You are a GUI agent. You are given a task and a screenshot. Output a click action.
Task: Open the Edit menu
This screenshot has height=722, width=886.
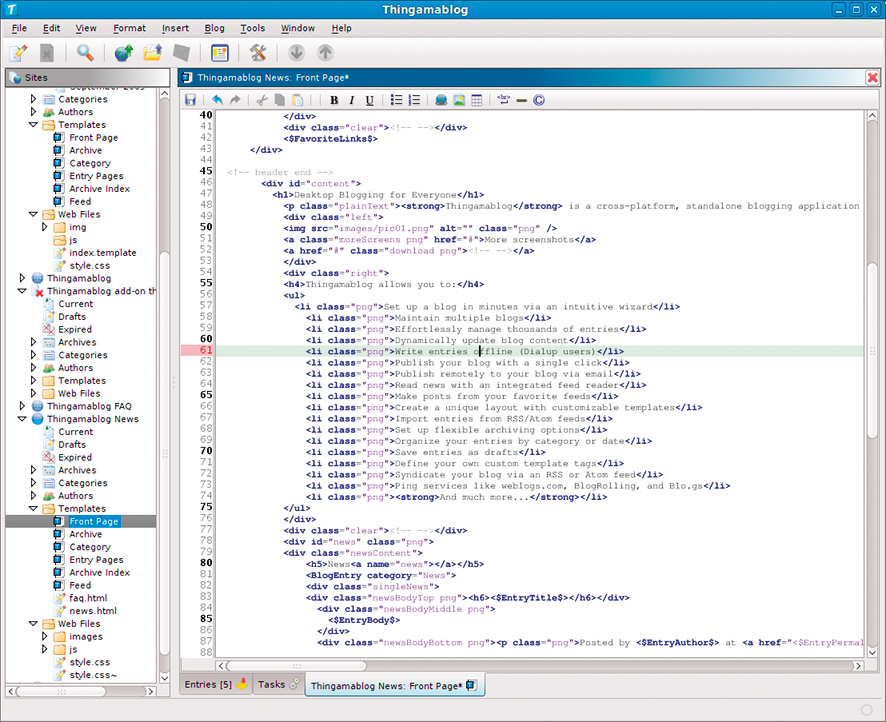pyautogui.click(x=51, y=28)
